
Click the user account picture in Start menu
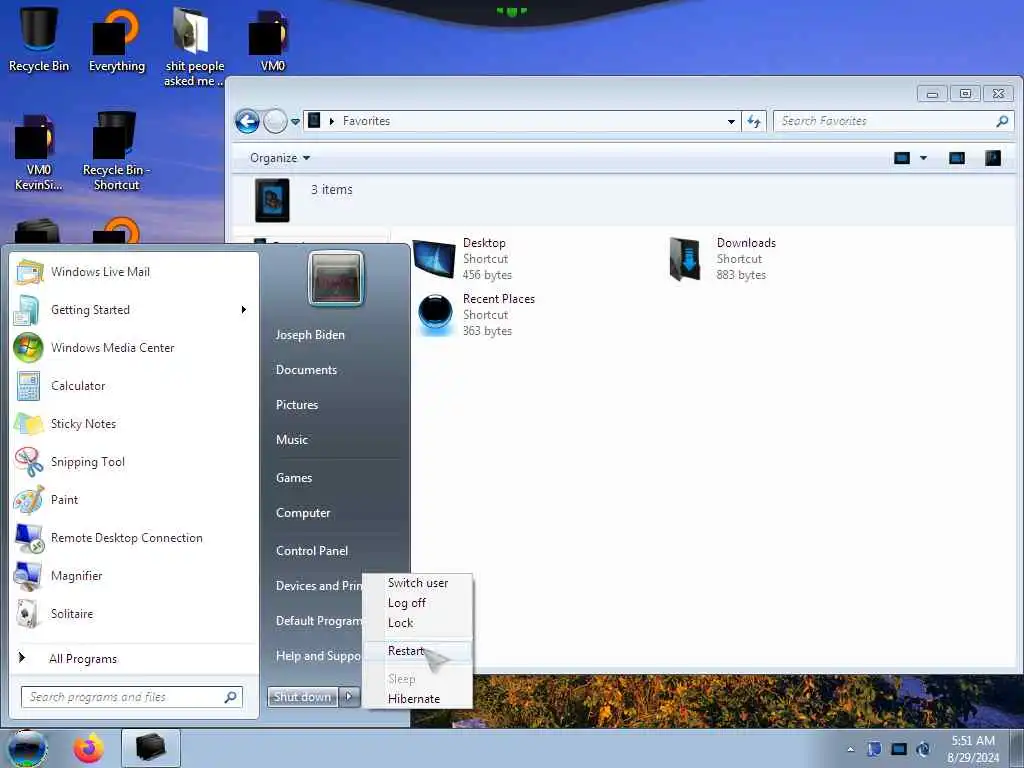(x=336, y=278)
